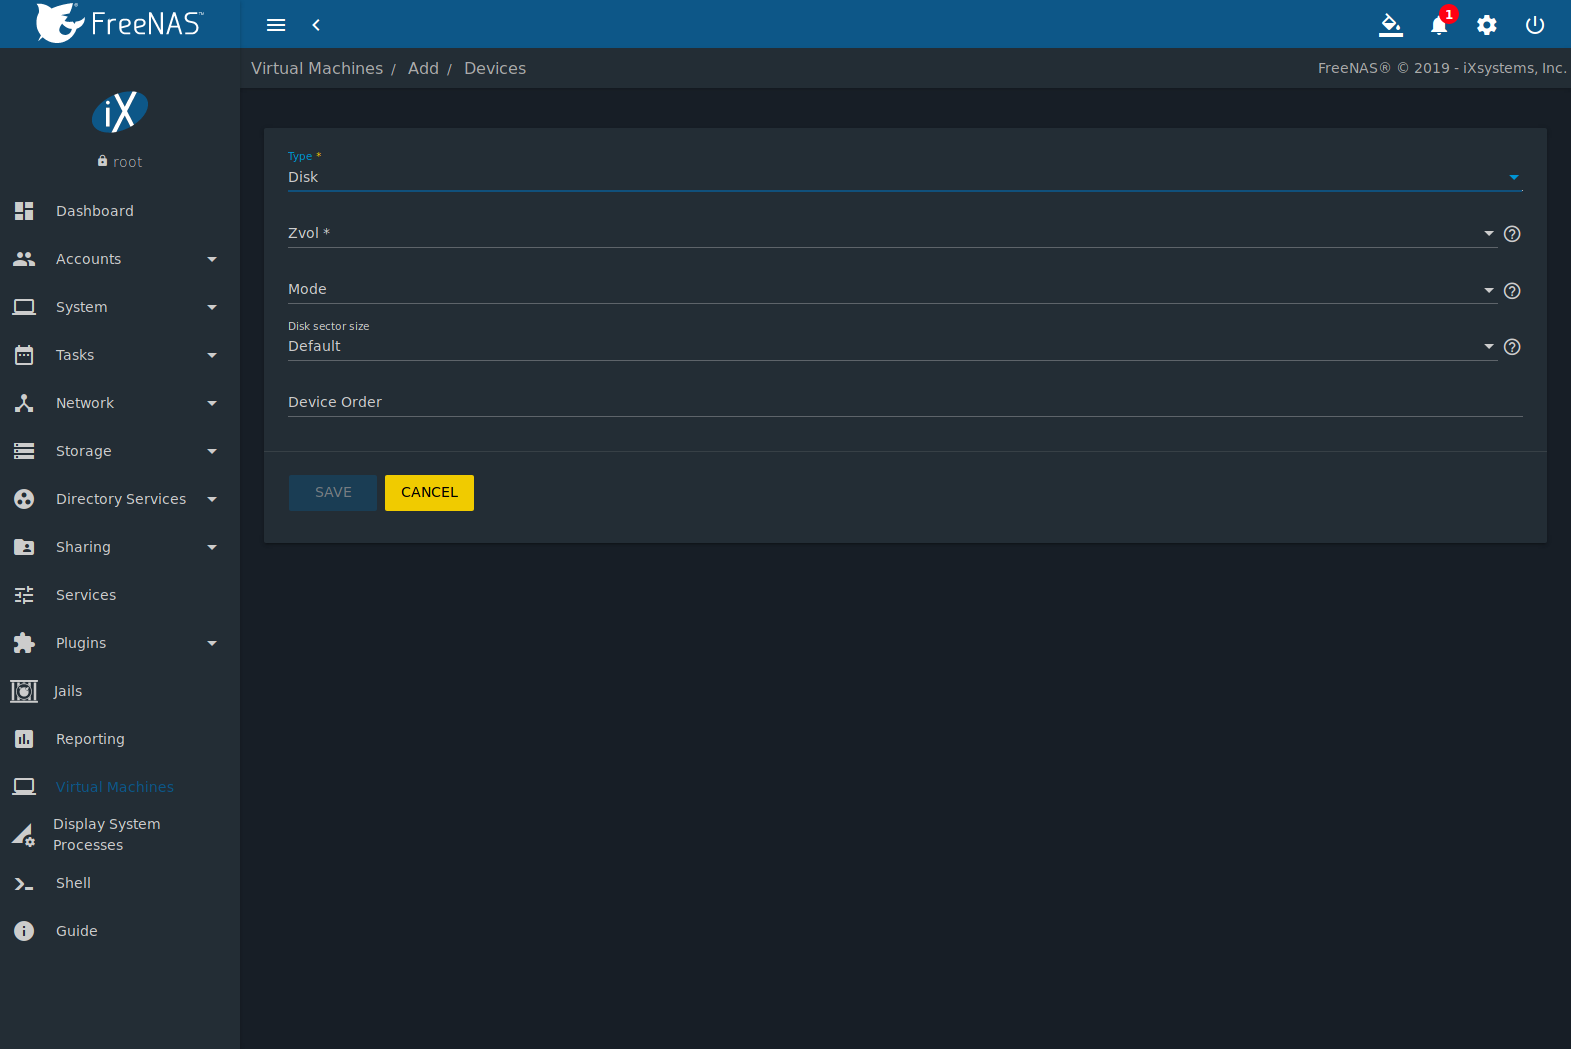Click the Display System Processes icon
1571x1049 pixels.
[24, 834]
